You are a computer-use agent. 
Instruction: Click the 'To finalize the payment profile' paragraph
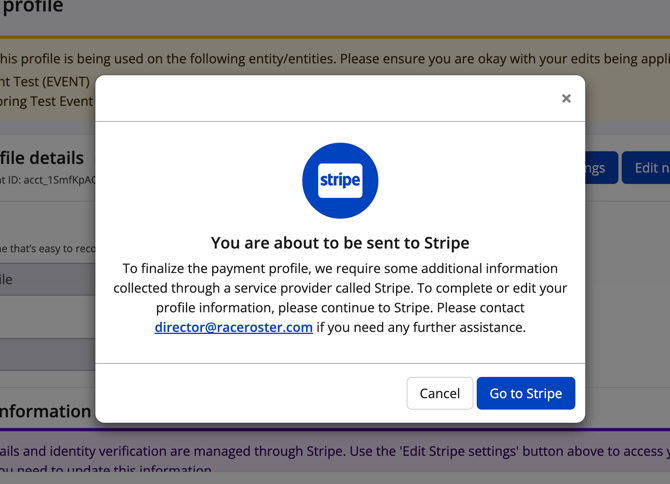340,298
